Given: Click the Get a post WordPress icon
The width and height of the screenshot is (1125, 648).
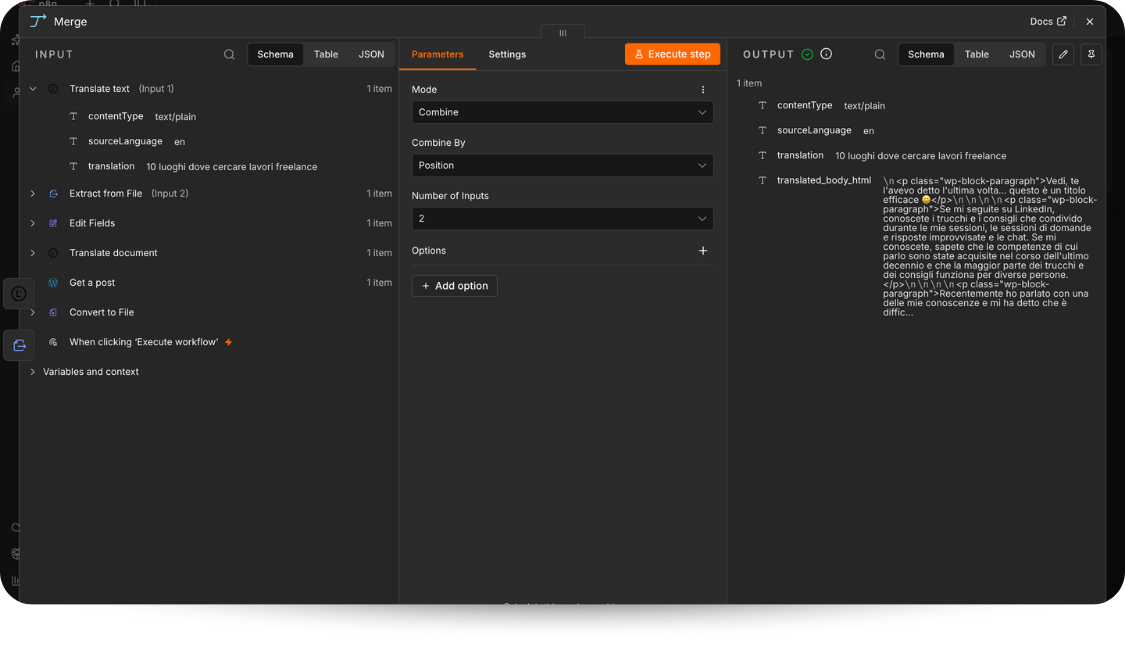Looking at the screenshot, I should pos(53,283).
